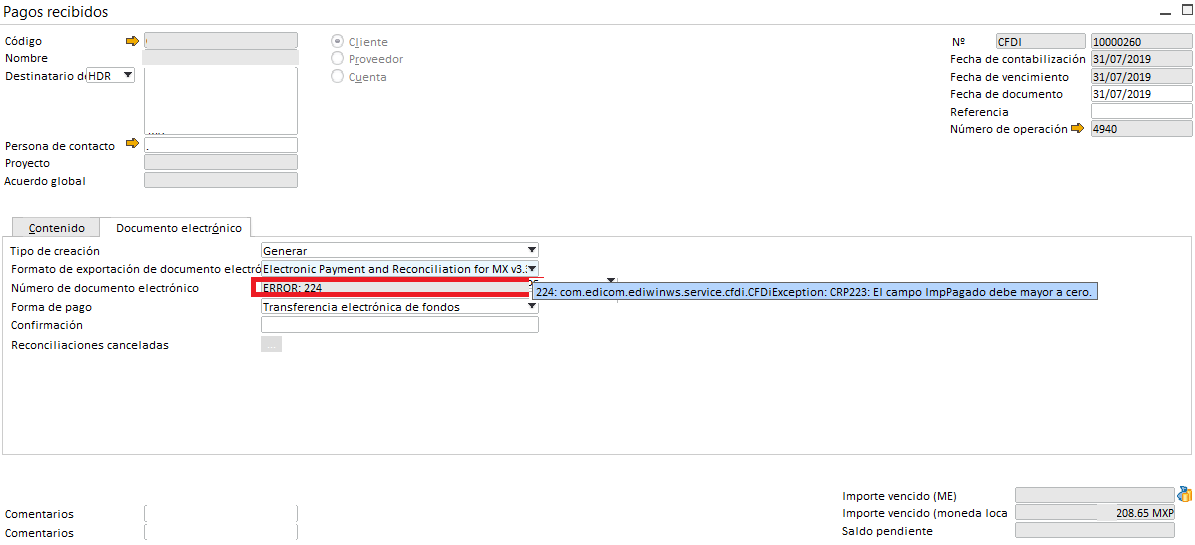Open the Destinatario HDR dropdown

[126, 75]
